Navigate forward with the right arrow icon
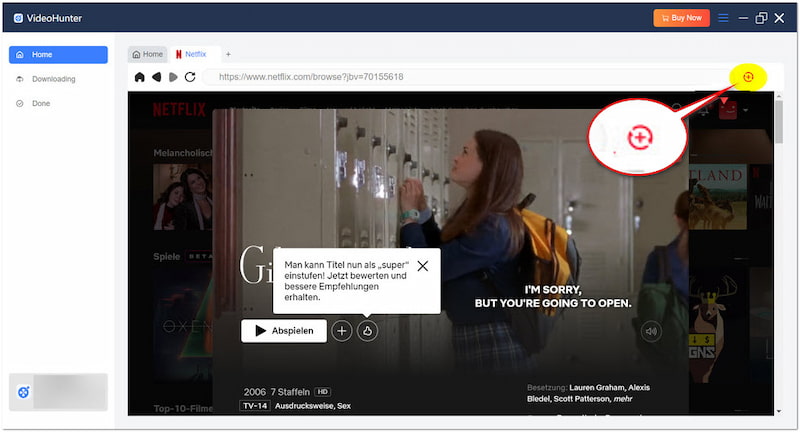 pos(172,77)
